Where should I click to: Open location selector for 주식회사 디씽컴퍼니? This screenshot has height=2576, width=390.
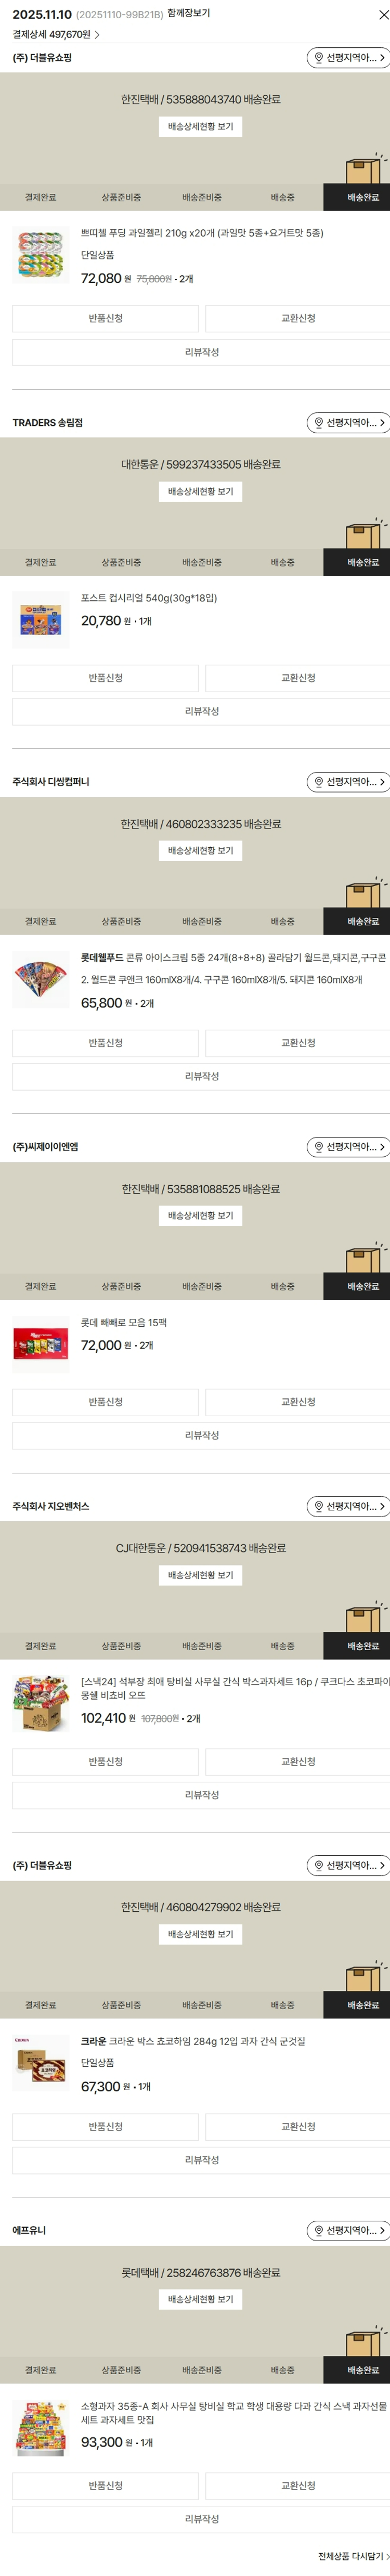(347, 782)
